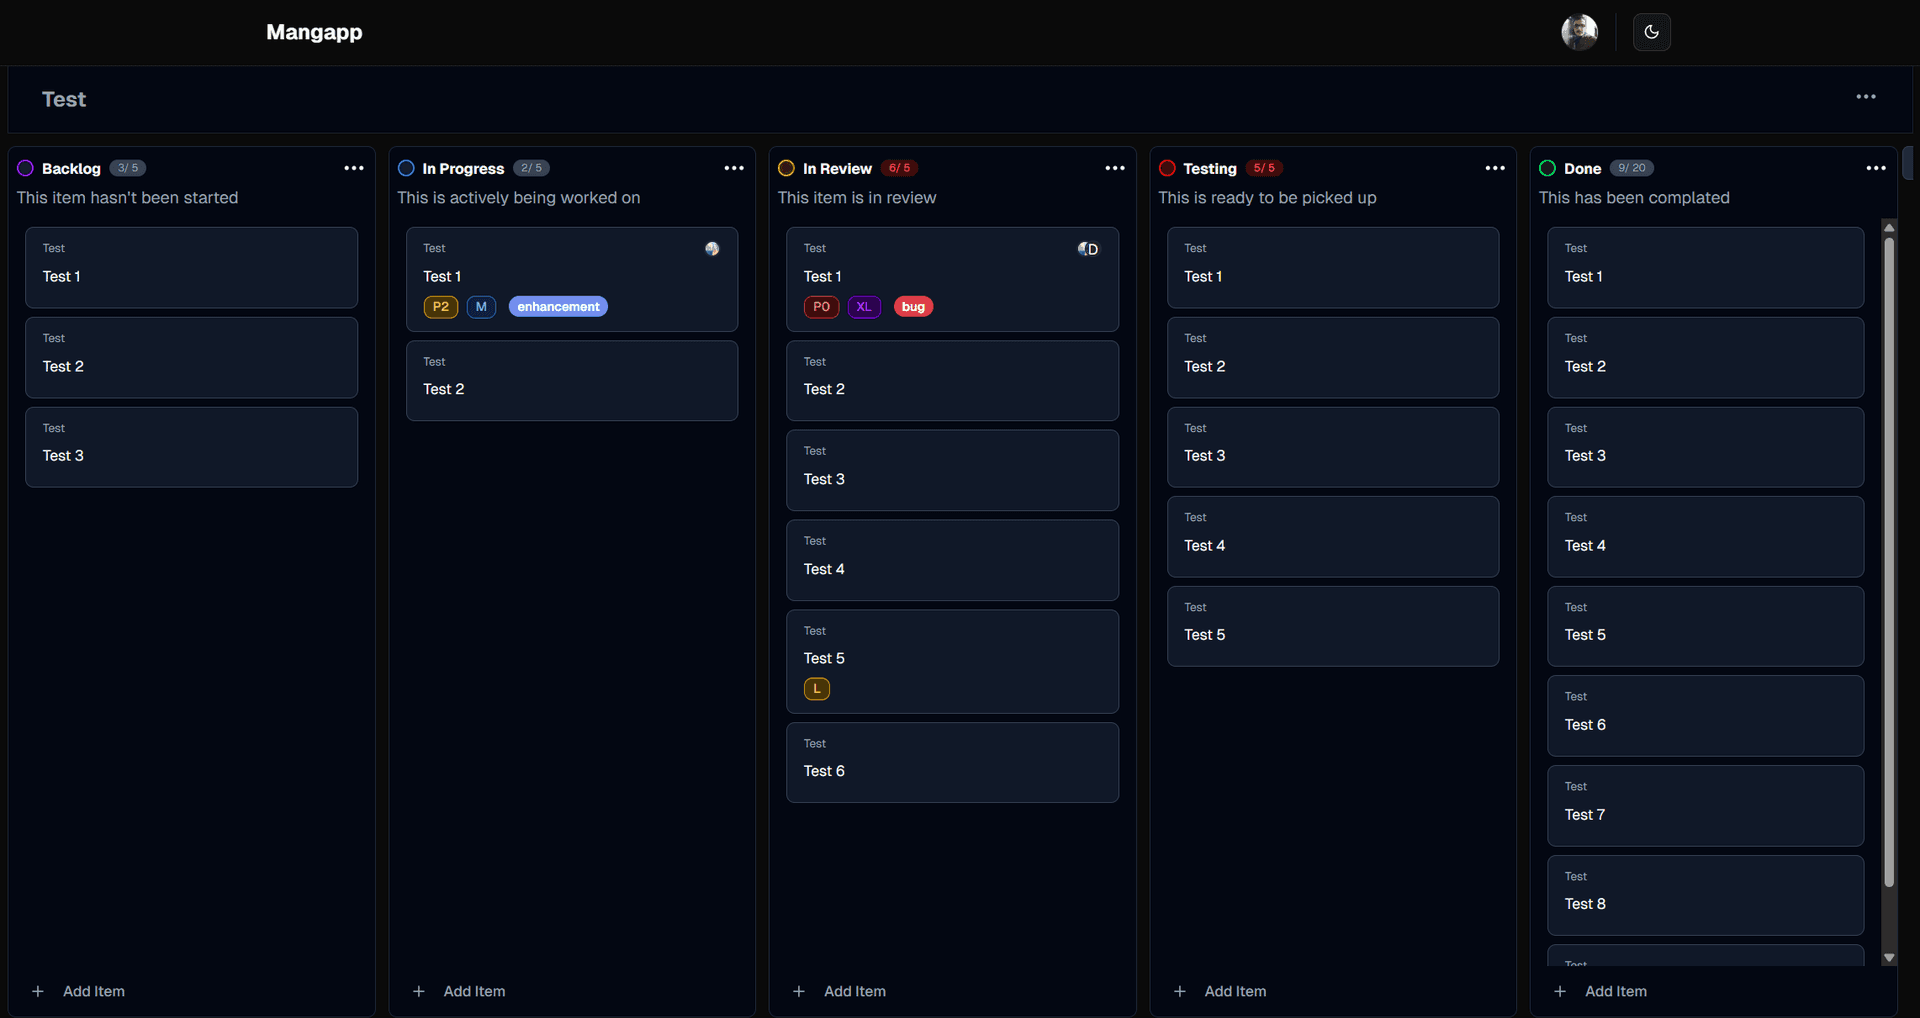
Task: Open the Backlog column menu
Action: click(354, 168)
